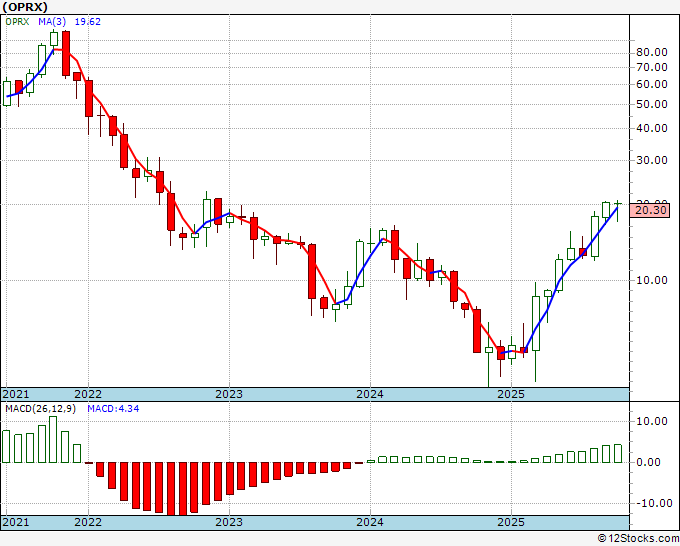Click the MACD:4.34 value label
The width and height of the screenshot is (680, 546).
click(x=113, y=409)
